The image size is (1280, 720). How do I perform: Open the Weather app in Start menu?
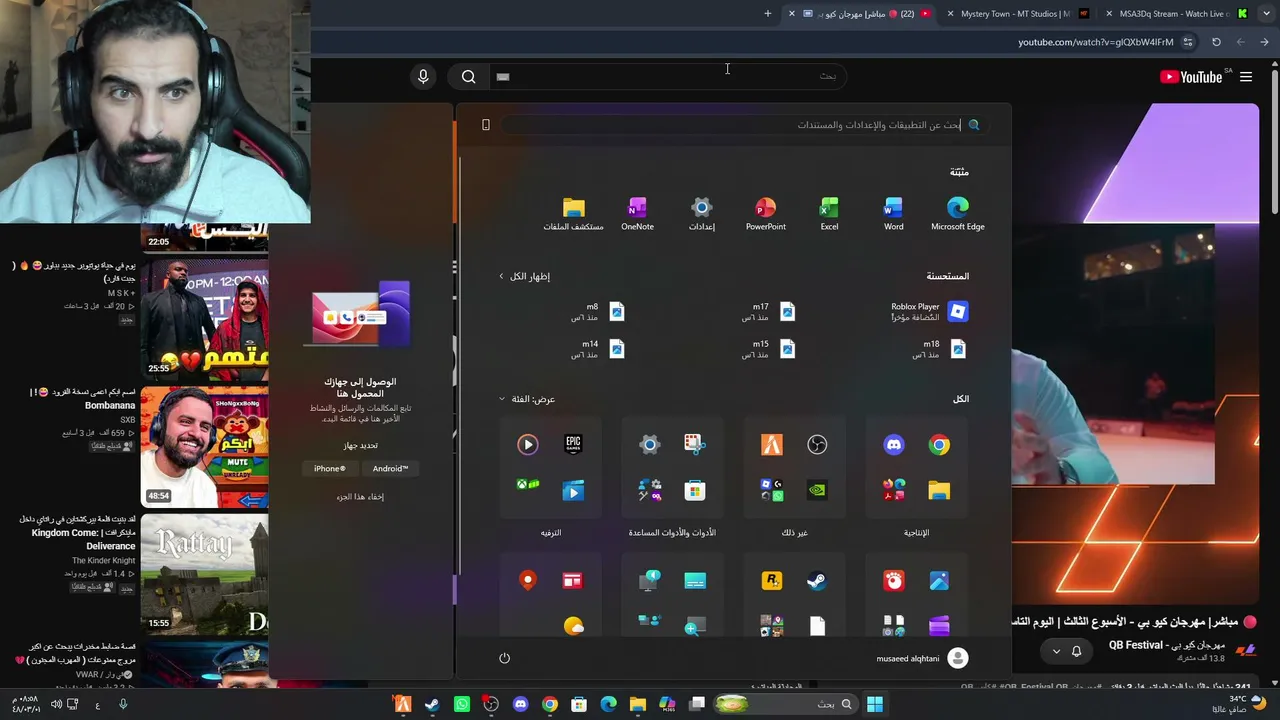[573, 626]
